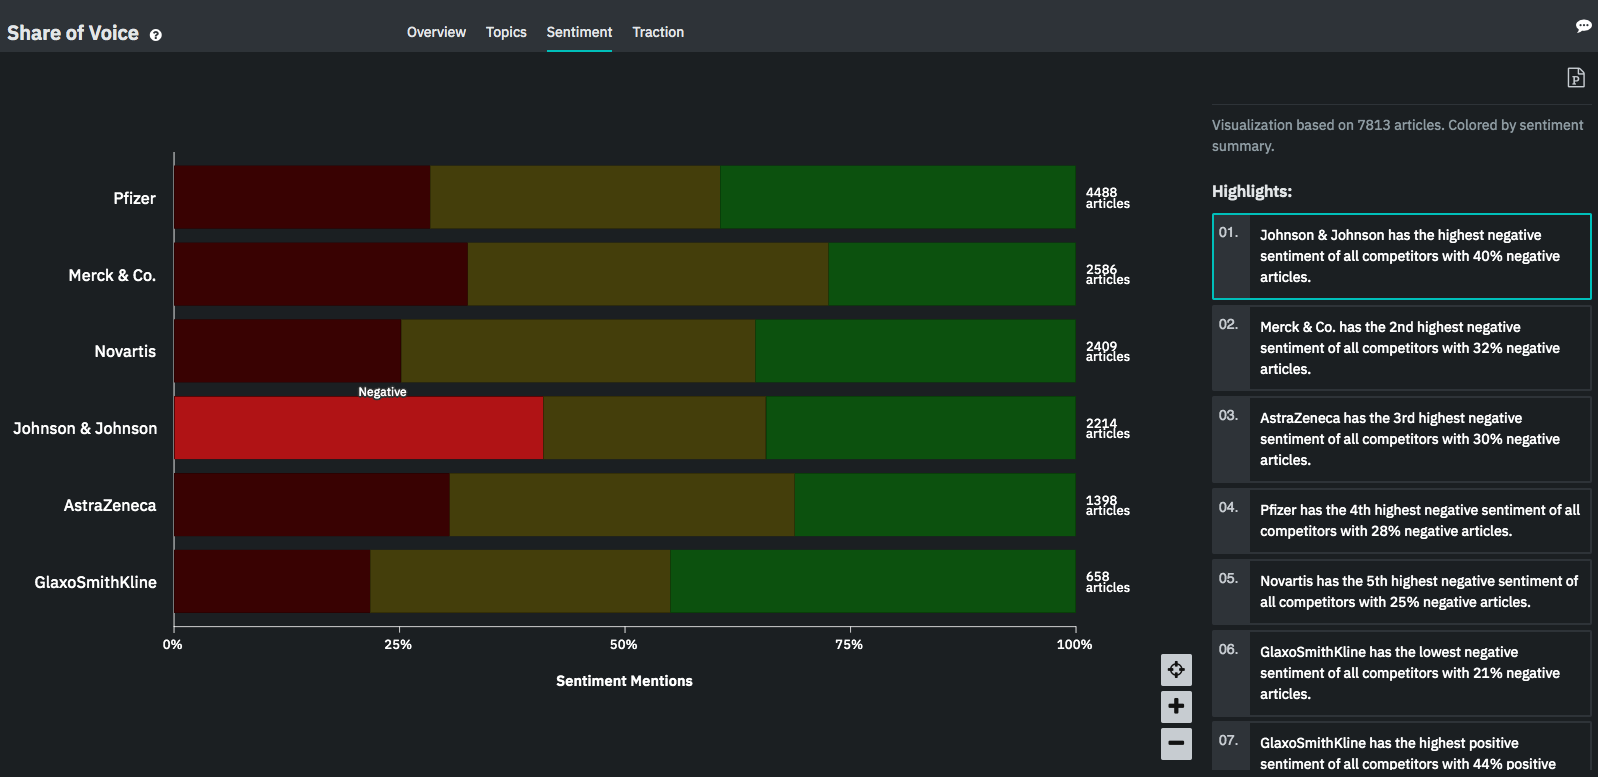Select highlight 05 about Novartis negative sentiment
Viewport: 1598px width, 777px height.
1401,591
